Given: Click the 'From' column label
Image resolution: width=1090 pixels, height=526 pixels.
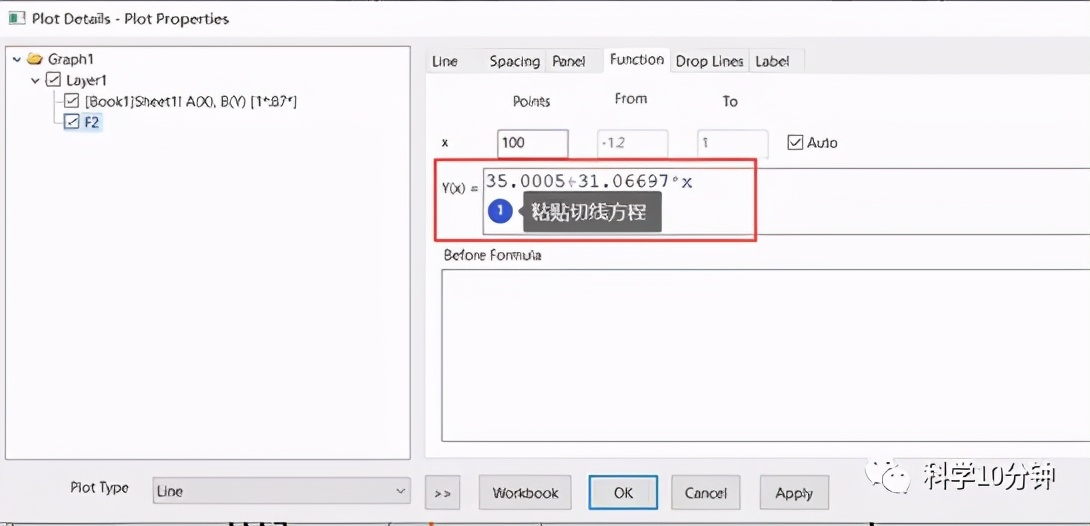Looking at the screenshot, I should (x=631, y=99).
